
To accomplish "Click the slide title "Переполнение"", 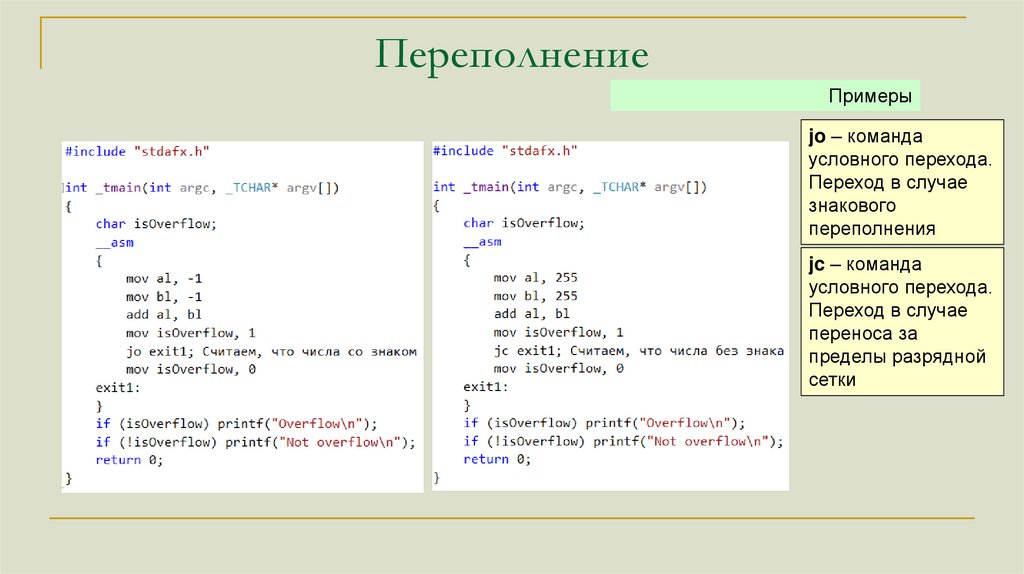I will 512,54.
